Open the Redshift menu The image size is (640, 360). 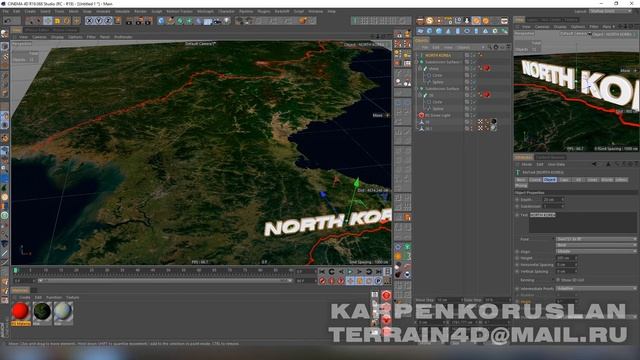(x=282, y=11)
